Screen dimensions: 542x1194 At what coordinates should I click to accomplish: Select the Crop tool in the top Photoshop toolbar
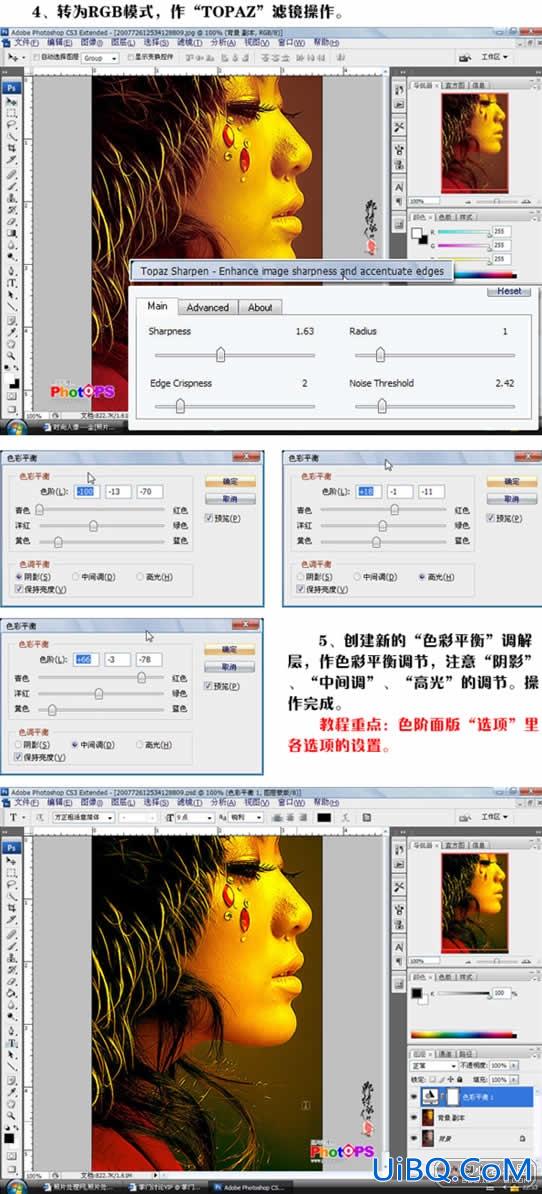click(12, 147)
